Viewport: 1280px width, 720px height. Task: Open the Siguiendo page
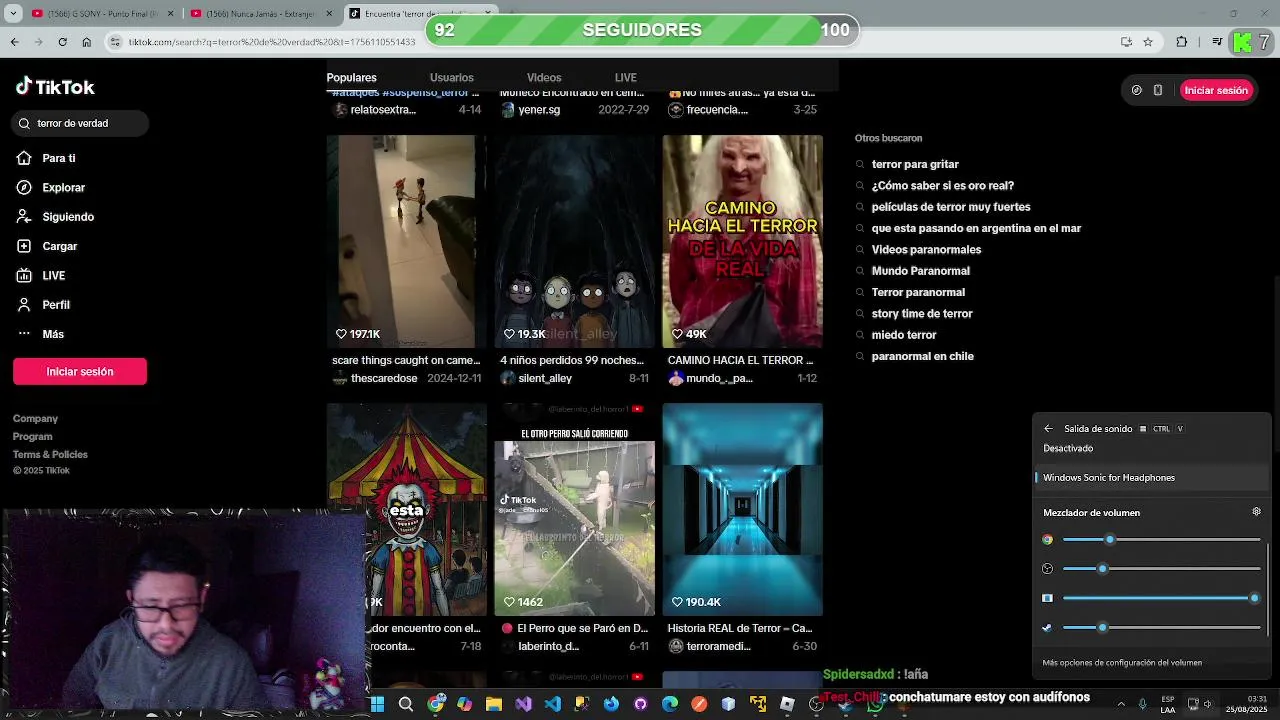click(55, 217)
